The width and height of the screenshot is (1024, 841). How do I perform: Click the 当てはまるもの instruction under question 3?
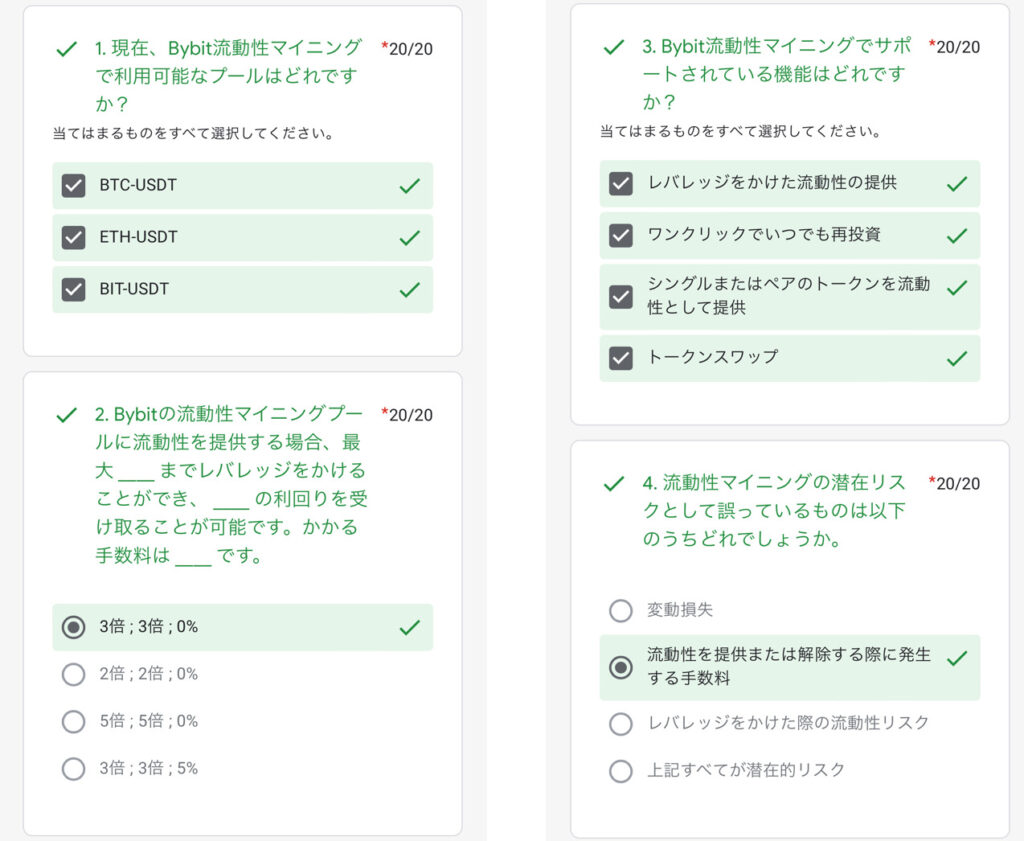(741, 132)
